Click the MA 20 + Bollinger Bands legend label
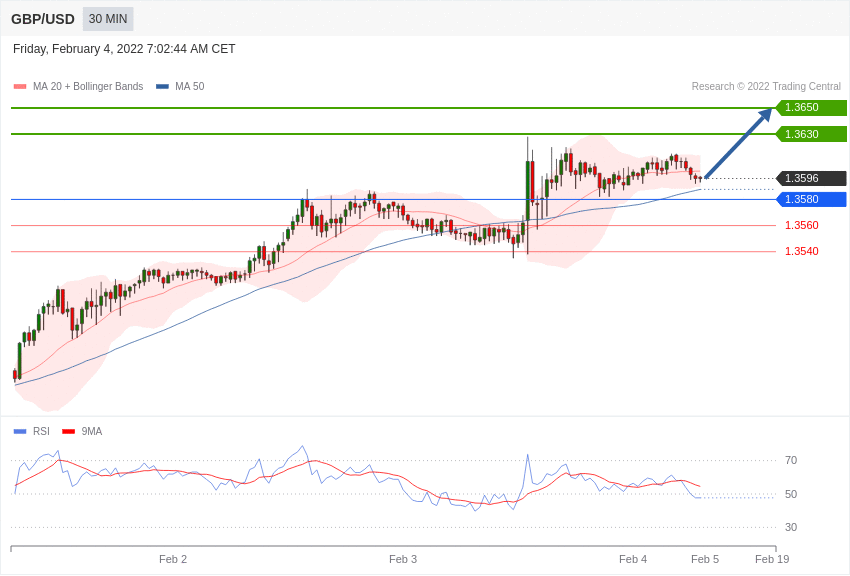 click(88, 86)
